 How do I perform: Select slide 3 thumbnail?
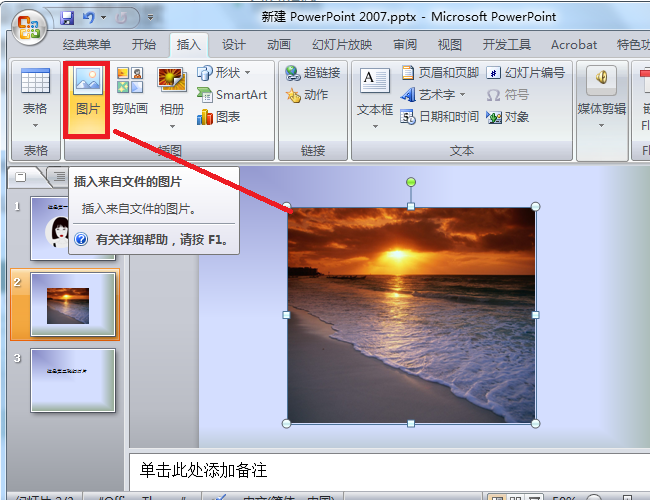click(73, 381)
